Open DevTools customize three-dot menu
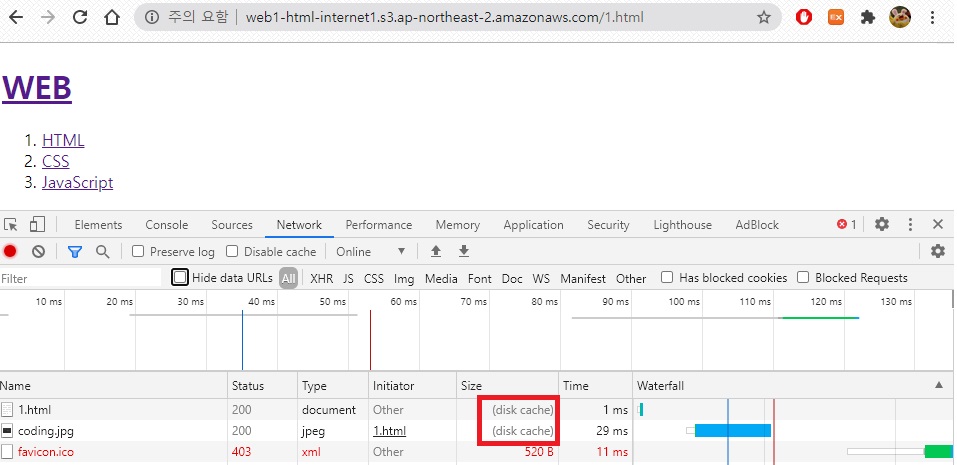The image size is (957, 465). click(910, 225)
